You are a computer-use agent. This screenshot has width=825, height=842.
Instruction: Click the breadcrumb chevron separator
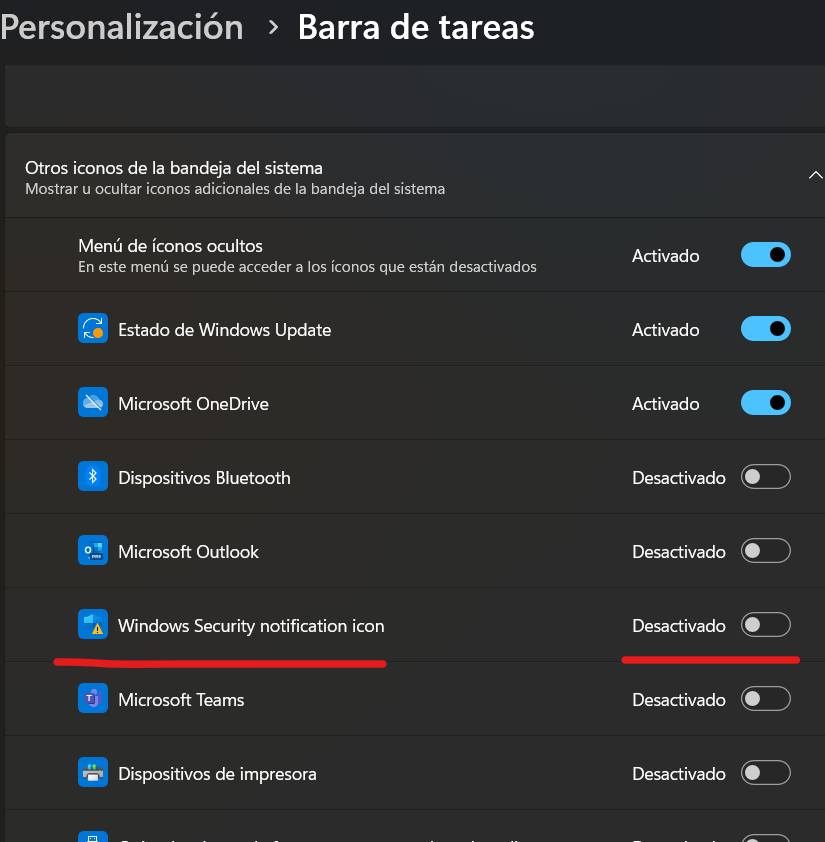273,28
